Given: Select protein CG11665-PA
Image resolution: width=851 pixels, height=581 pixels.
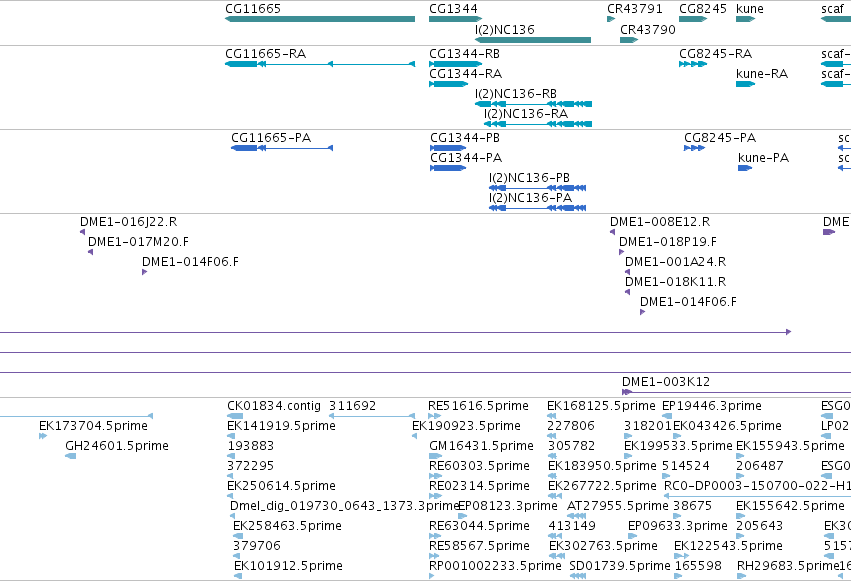Looking at the screenshot, I should coord(282,148).
